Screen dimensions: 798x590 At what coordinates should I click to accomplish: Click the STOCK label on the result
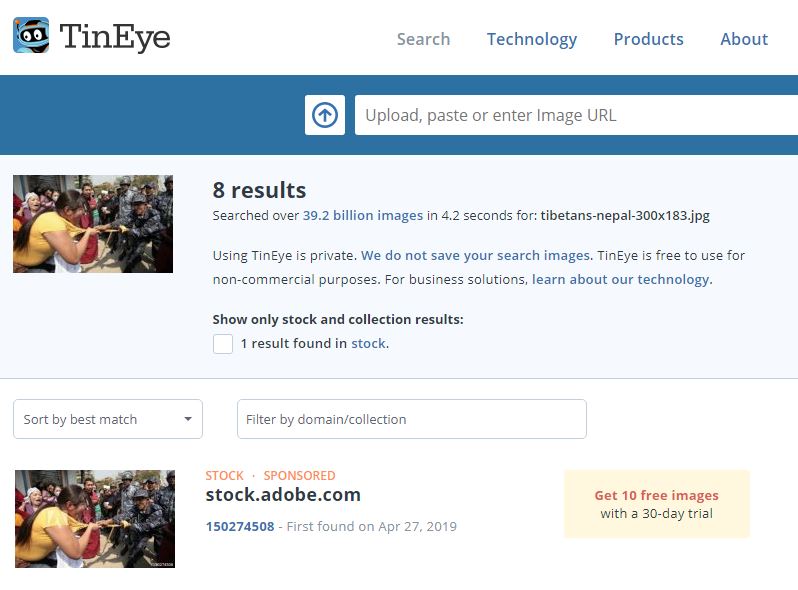(x=224, y=475)
